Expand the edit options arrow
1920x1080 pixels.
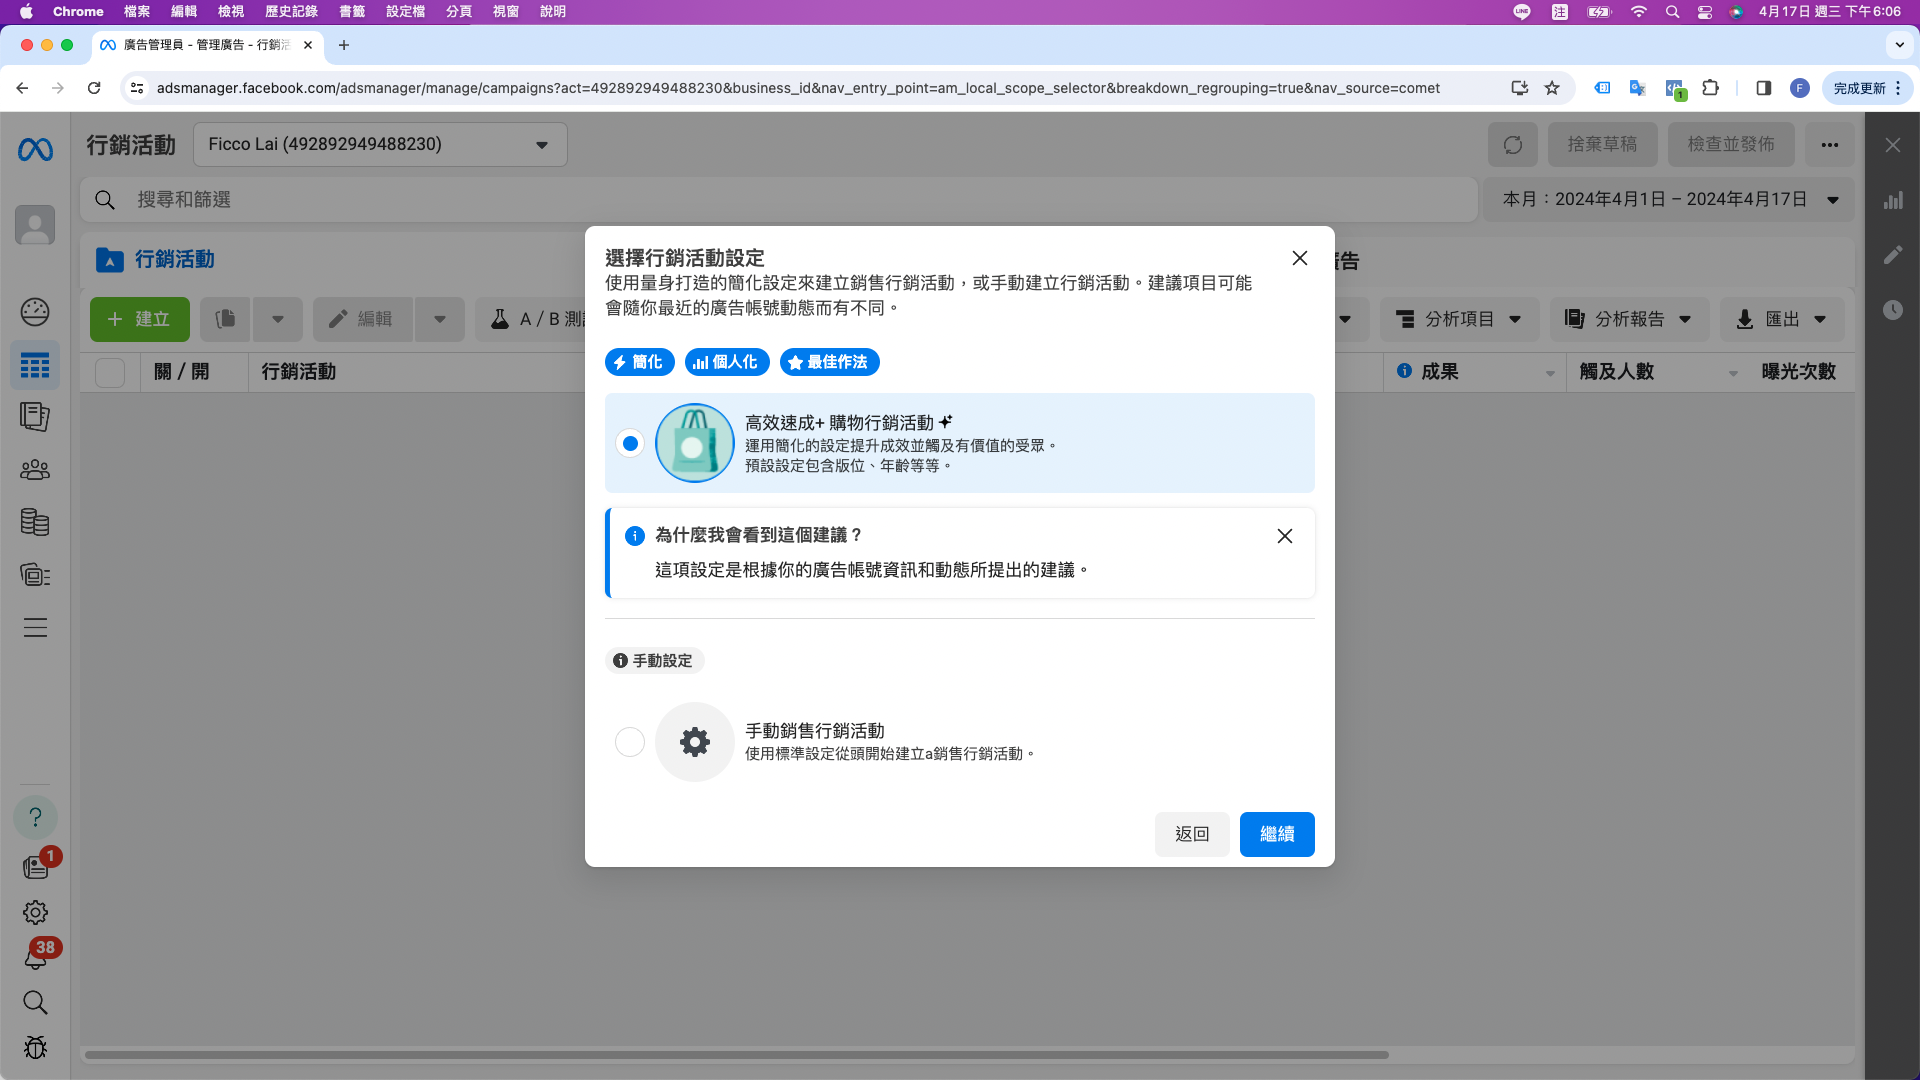(x=440, y=319)
